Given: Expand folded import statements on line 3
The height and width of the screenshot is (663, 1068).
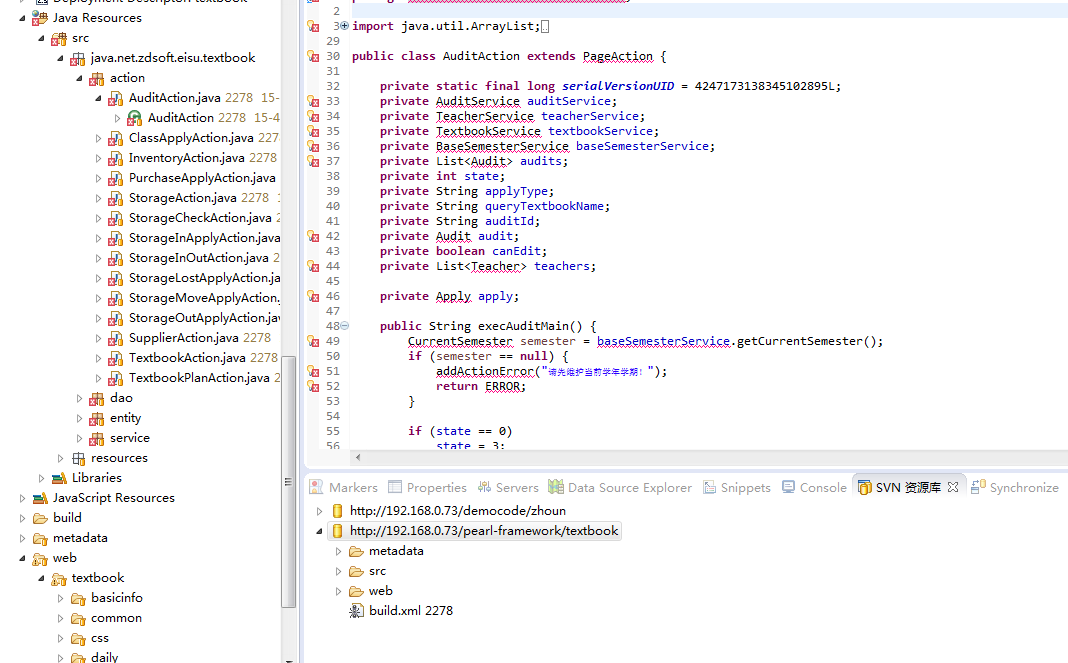Looking at the screenshot, I should click(x=345, y=26).
